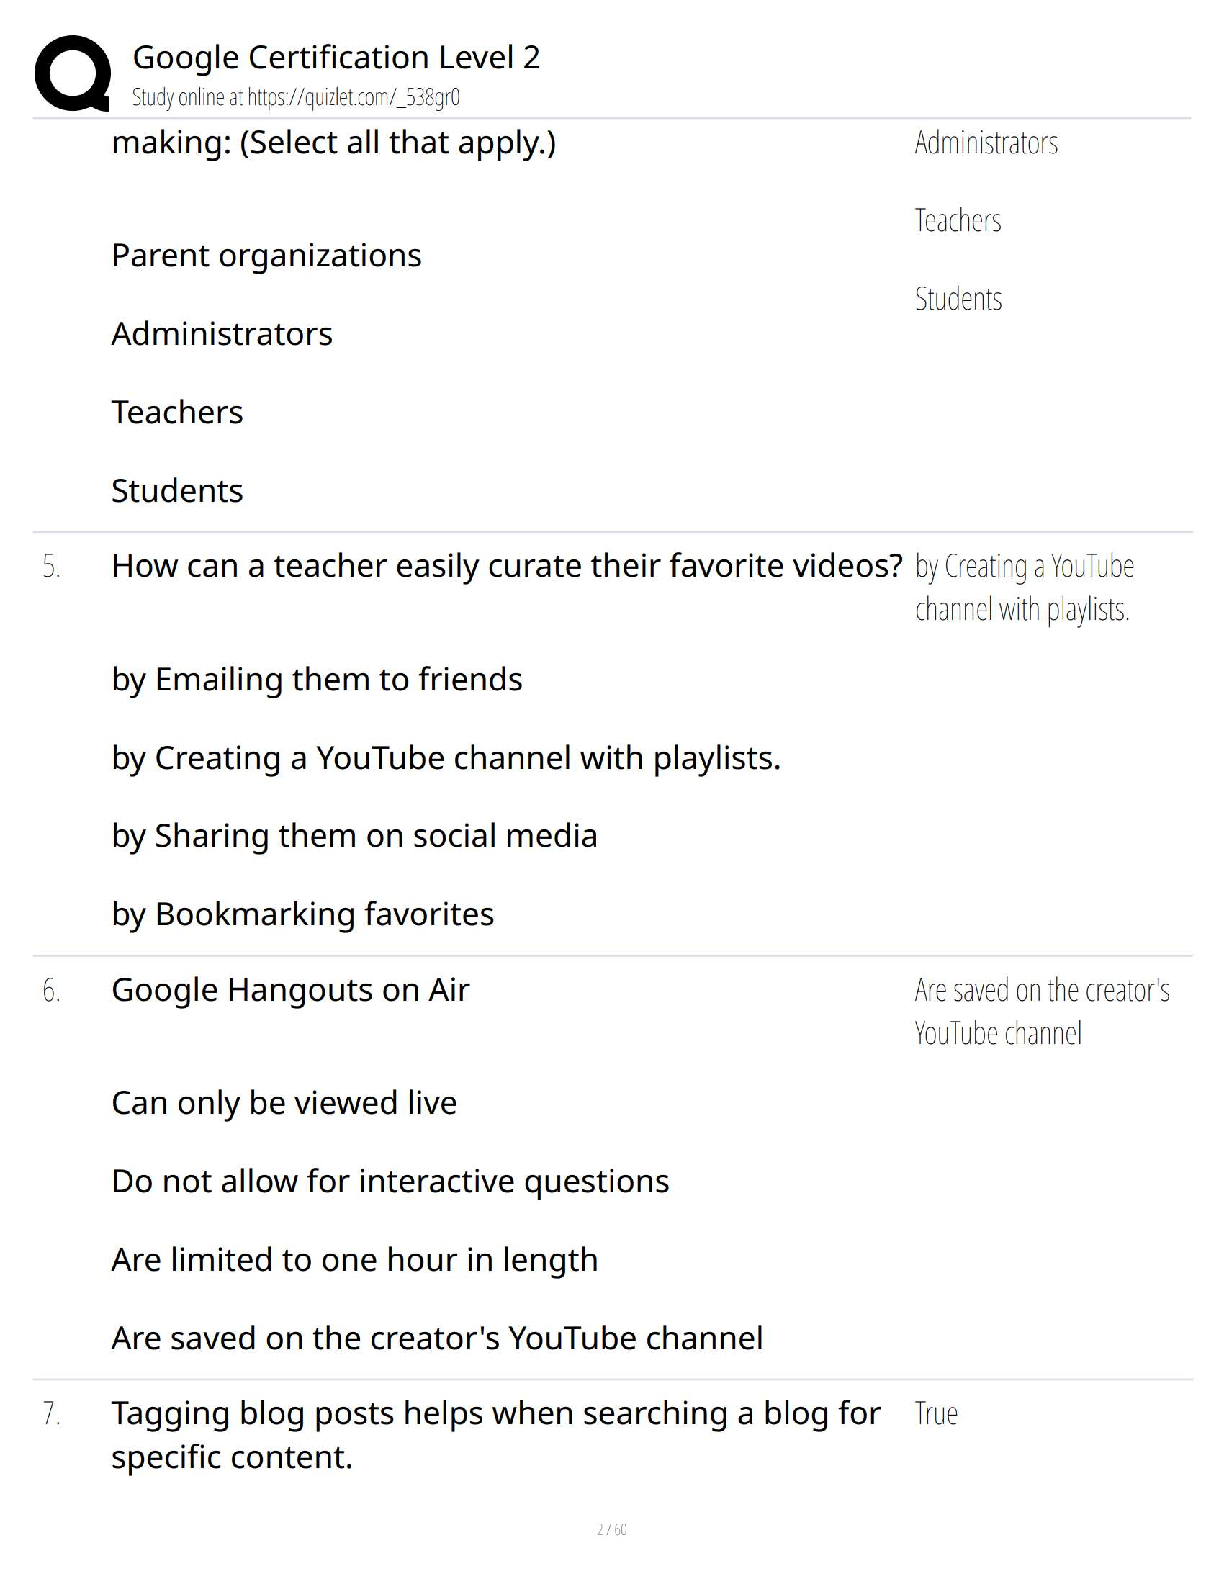Click the Google Certification Level 2 title
The image size is (1224, 1584).
tap(336, 57)
